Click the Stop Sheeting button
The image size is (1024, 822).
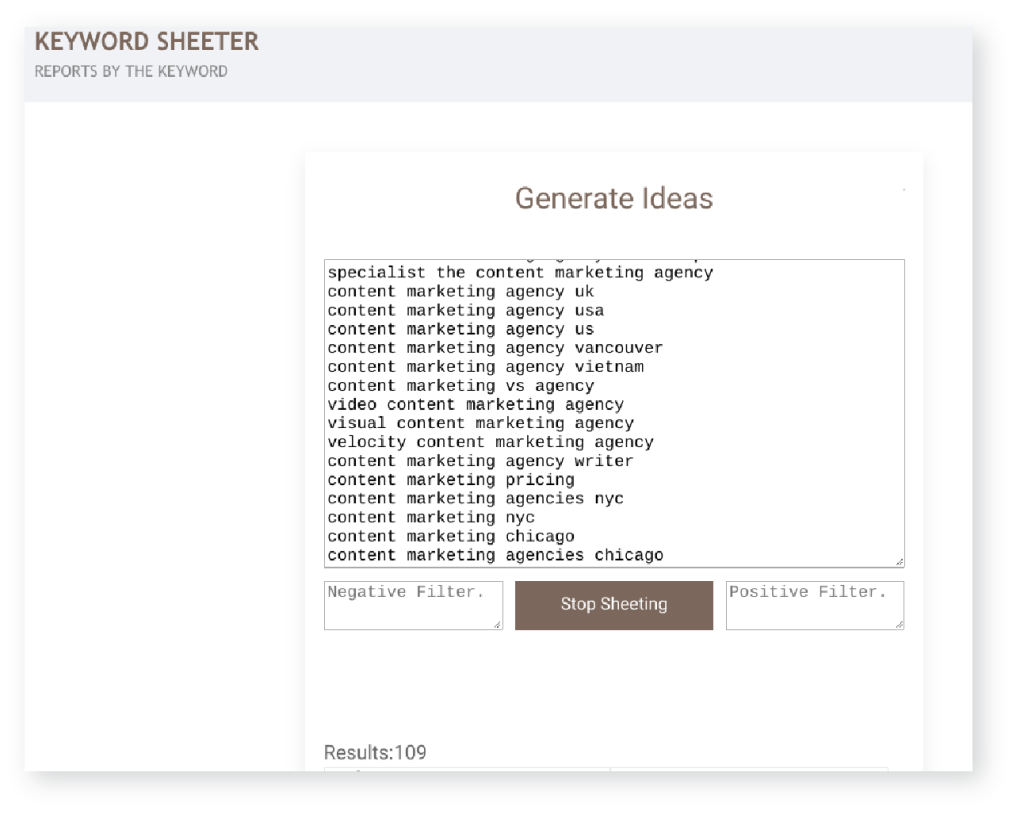(x=613, y=604)
